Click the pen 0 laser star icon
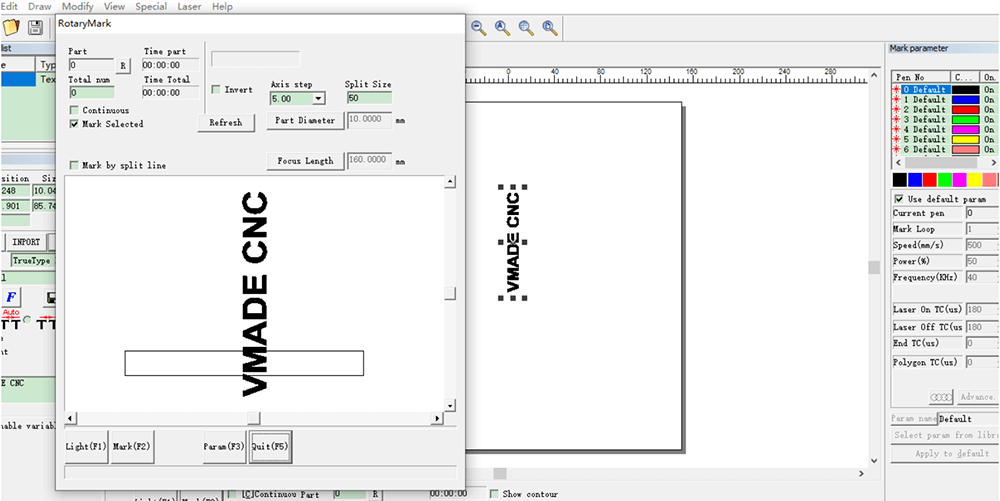 click(x=896, y=90)
